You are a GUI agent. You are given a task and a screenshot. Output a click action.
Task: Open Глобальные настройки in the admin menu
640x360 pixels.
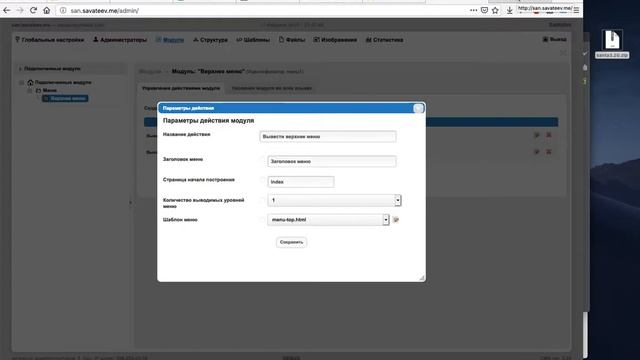click(x=49, y=40)
